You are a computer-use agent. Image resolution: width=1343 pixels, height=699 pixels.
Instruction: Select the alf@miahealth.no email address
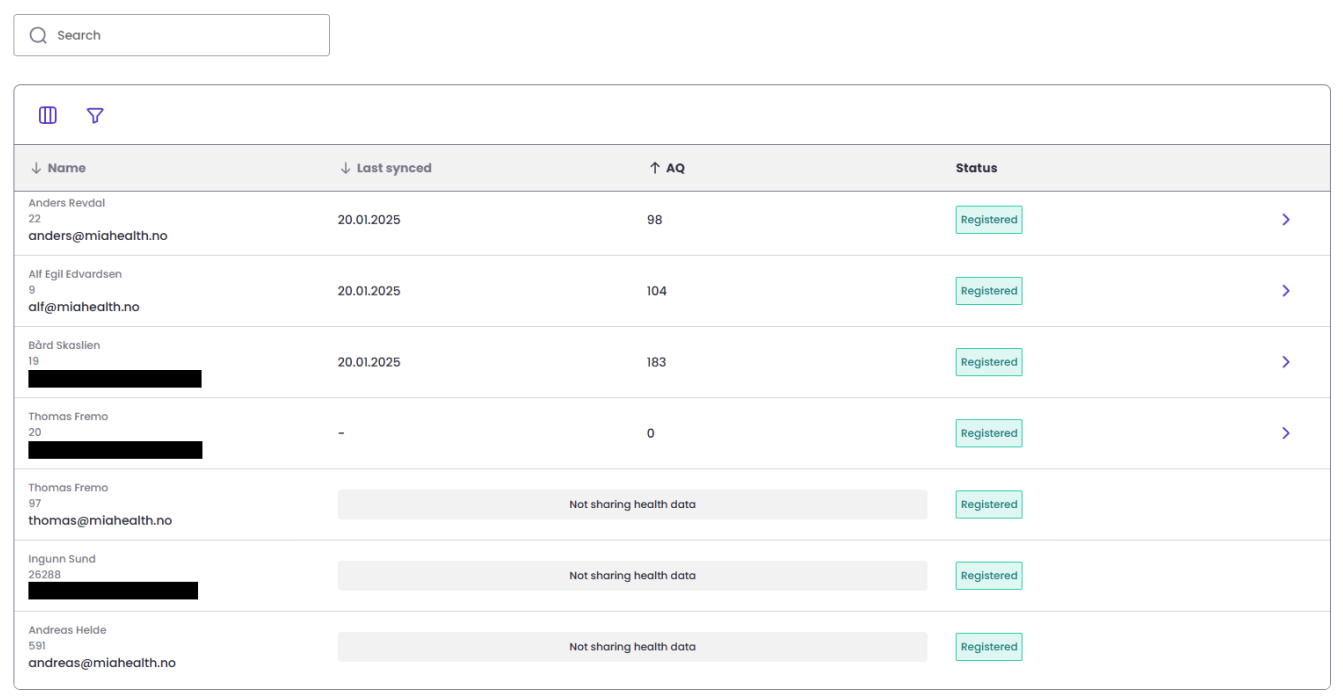(84, 307)
